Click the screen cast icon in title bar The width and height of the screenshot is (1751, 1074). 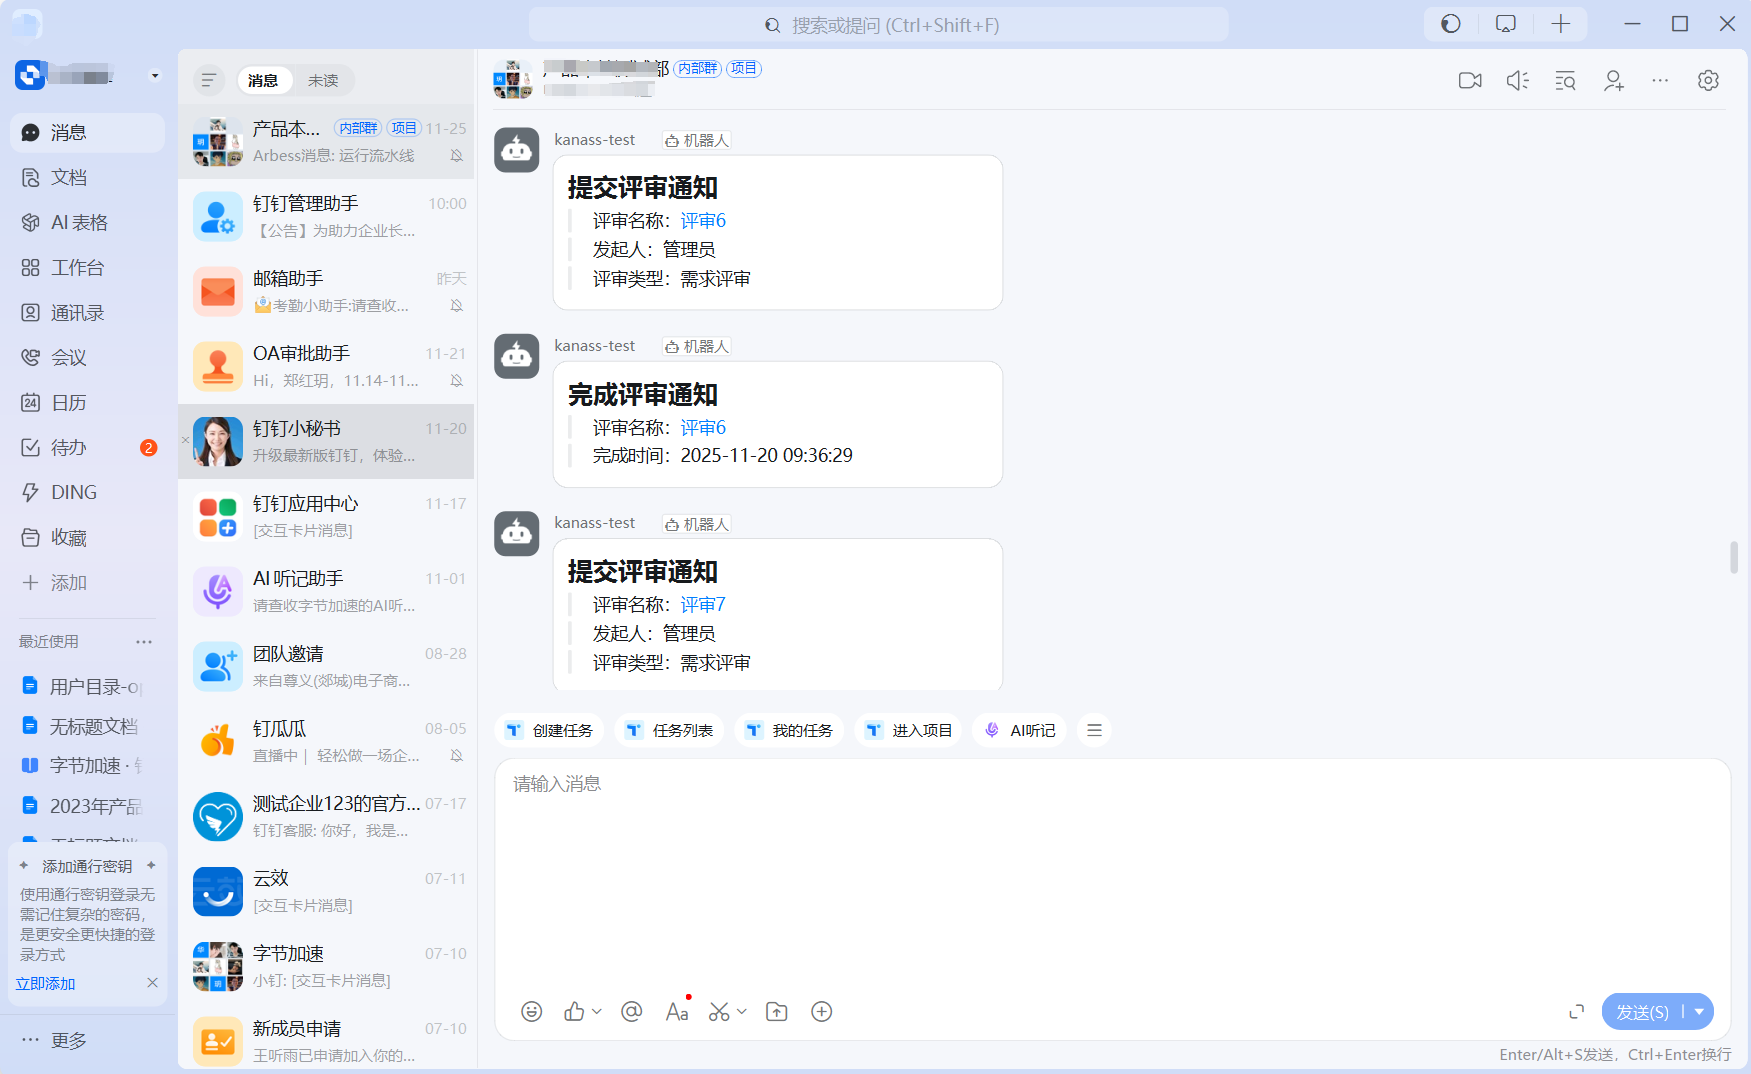(x=1506, y=24)
